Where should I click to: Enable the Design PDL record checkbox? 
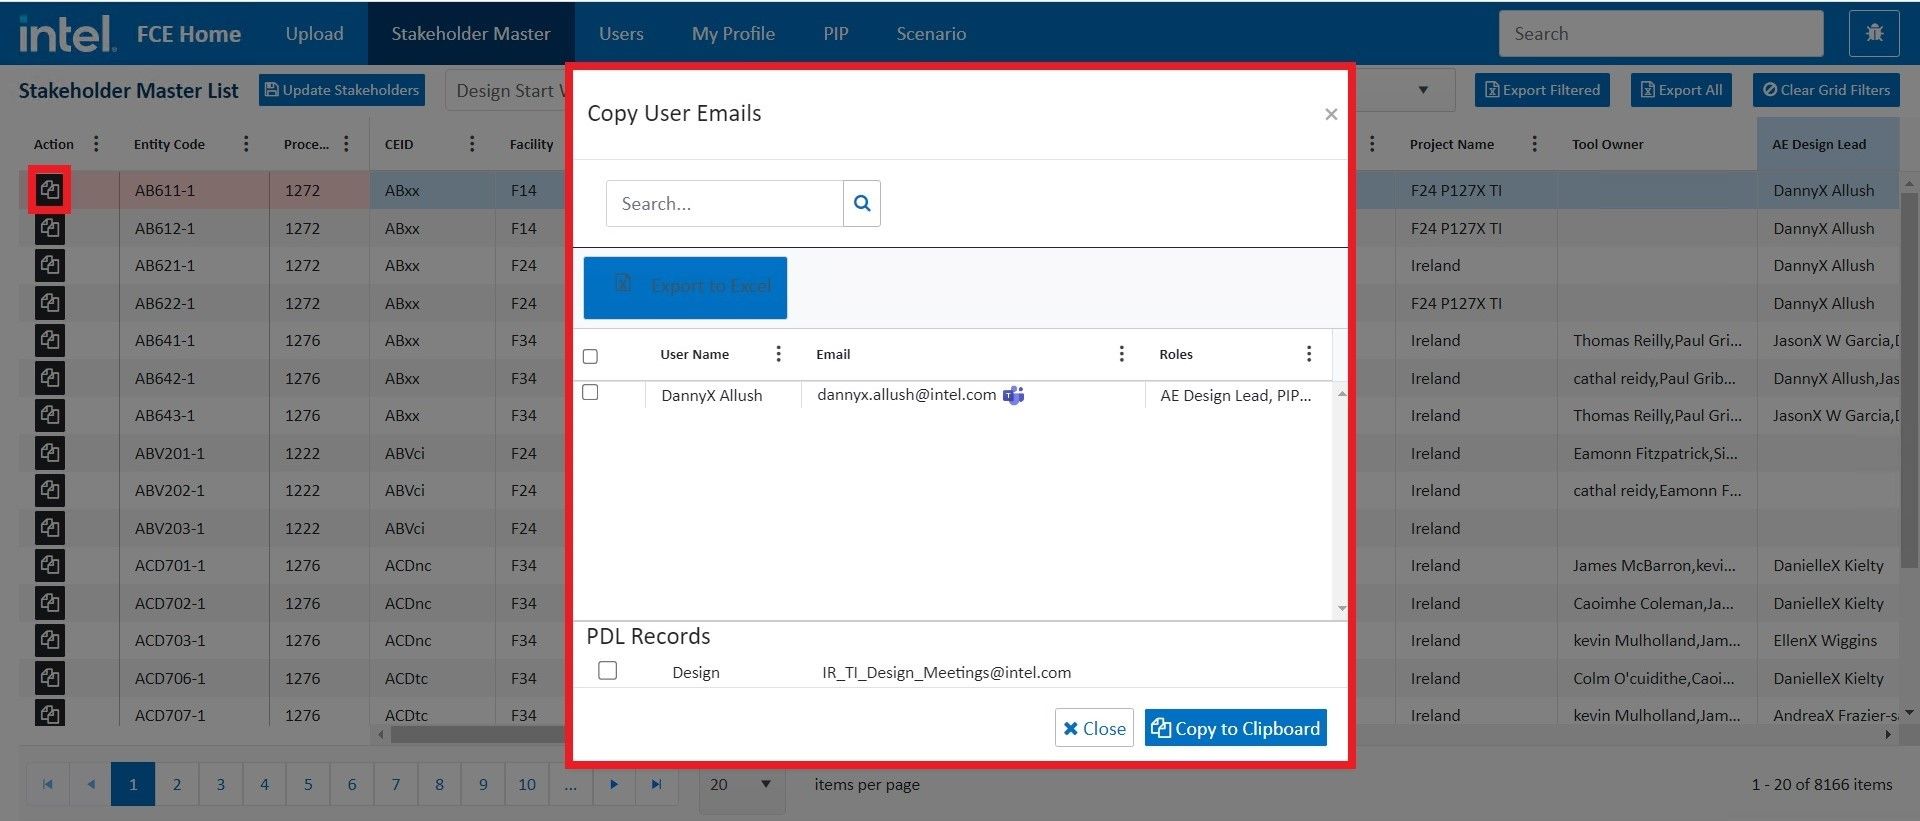coord(607,671)
